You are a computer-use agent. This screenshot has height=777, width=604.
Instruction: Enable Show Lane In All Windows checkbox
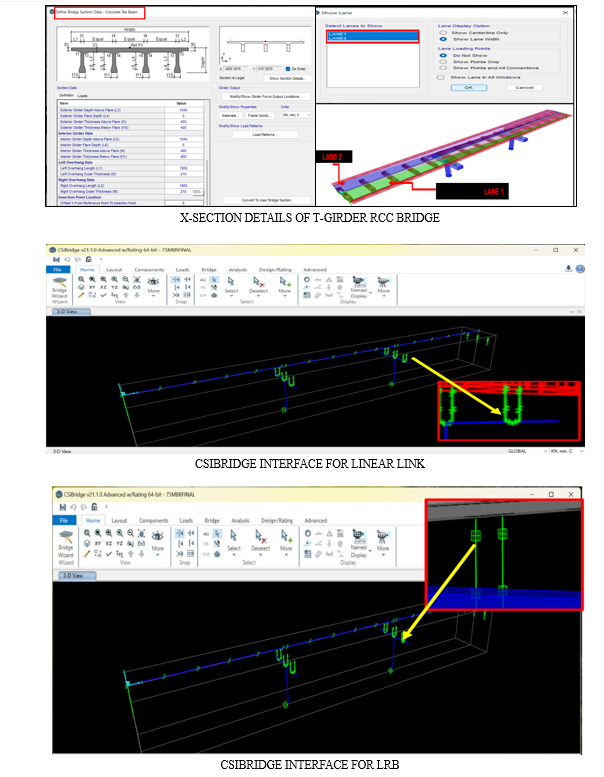coord(440,77)
